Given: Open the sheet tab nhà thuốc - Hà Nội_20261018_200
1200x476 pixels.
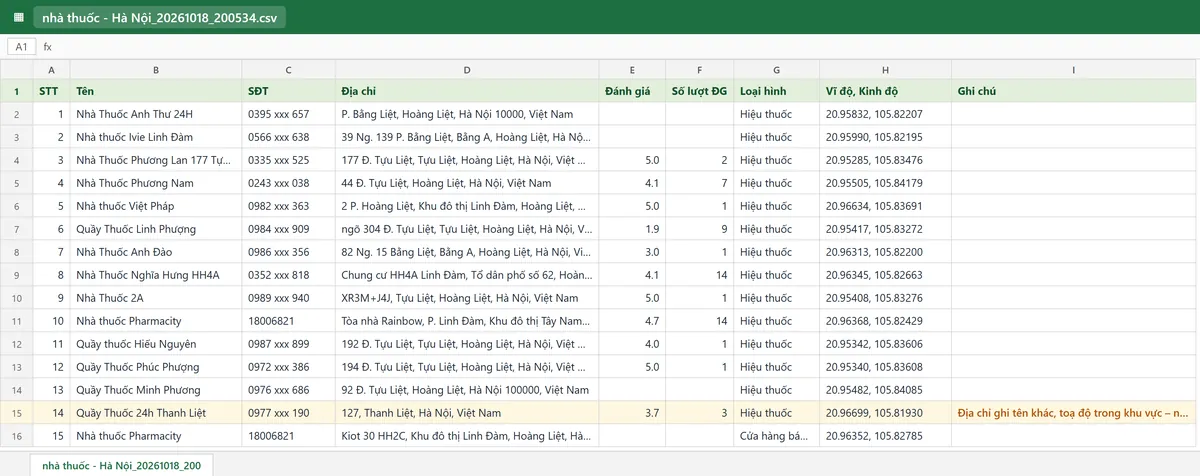Looking at the screenshot, I should tap(121, 465).
